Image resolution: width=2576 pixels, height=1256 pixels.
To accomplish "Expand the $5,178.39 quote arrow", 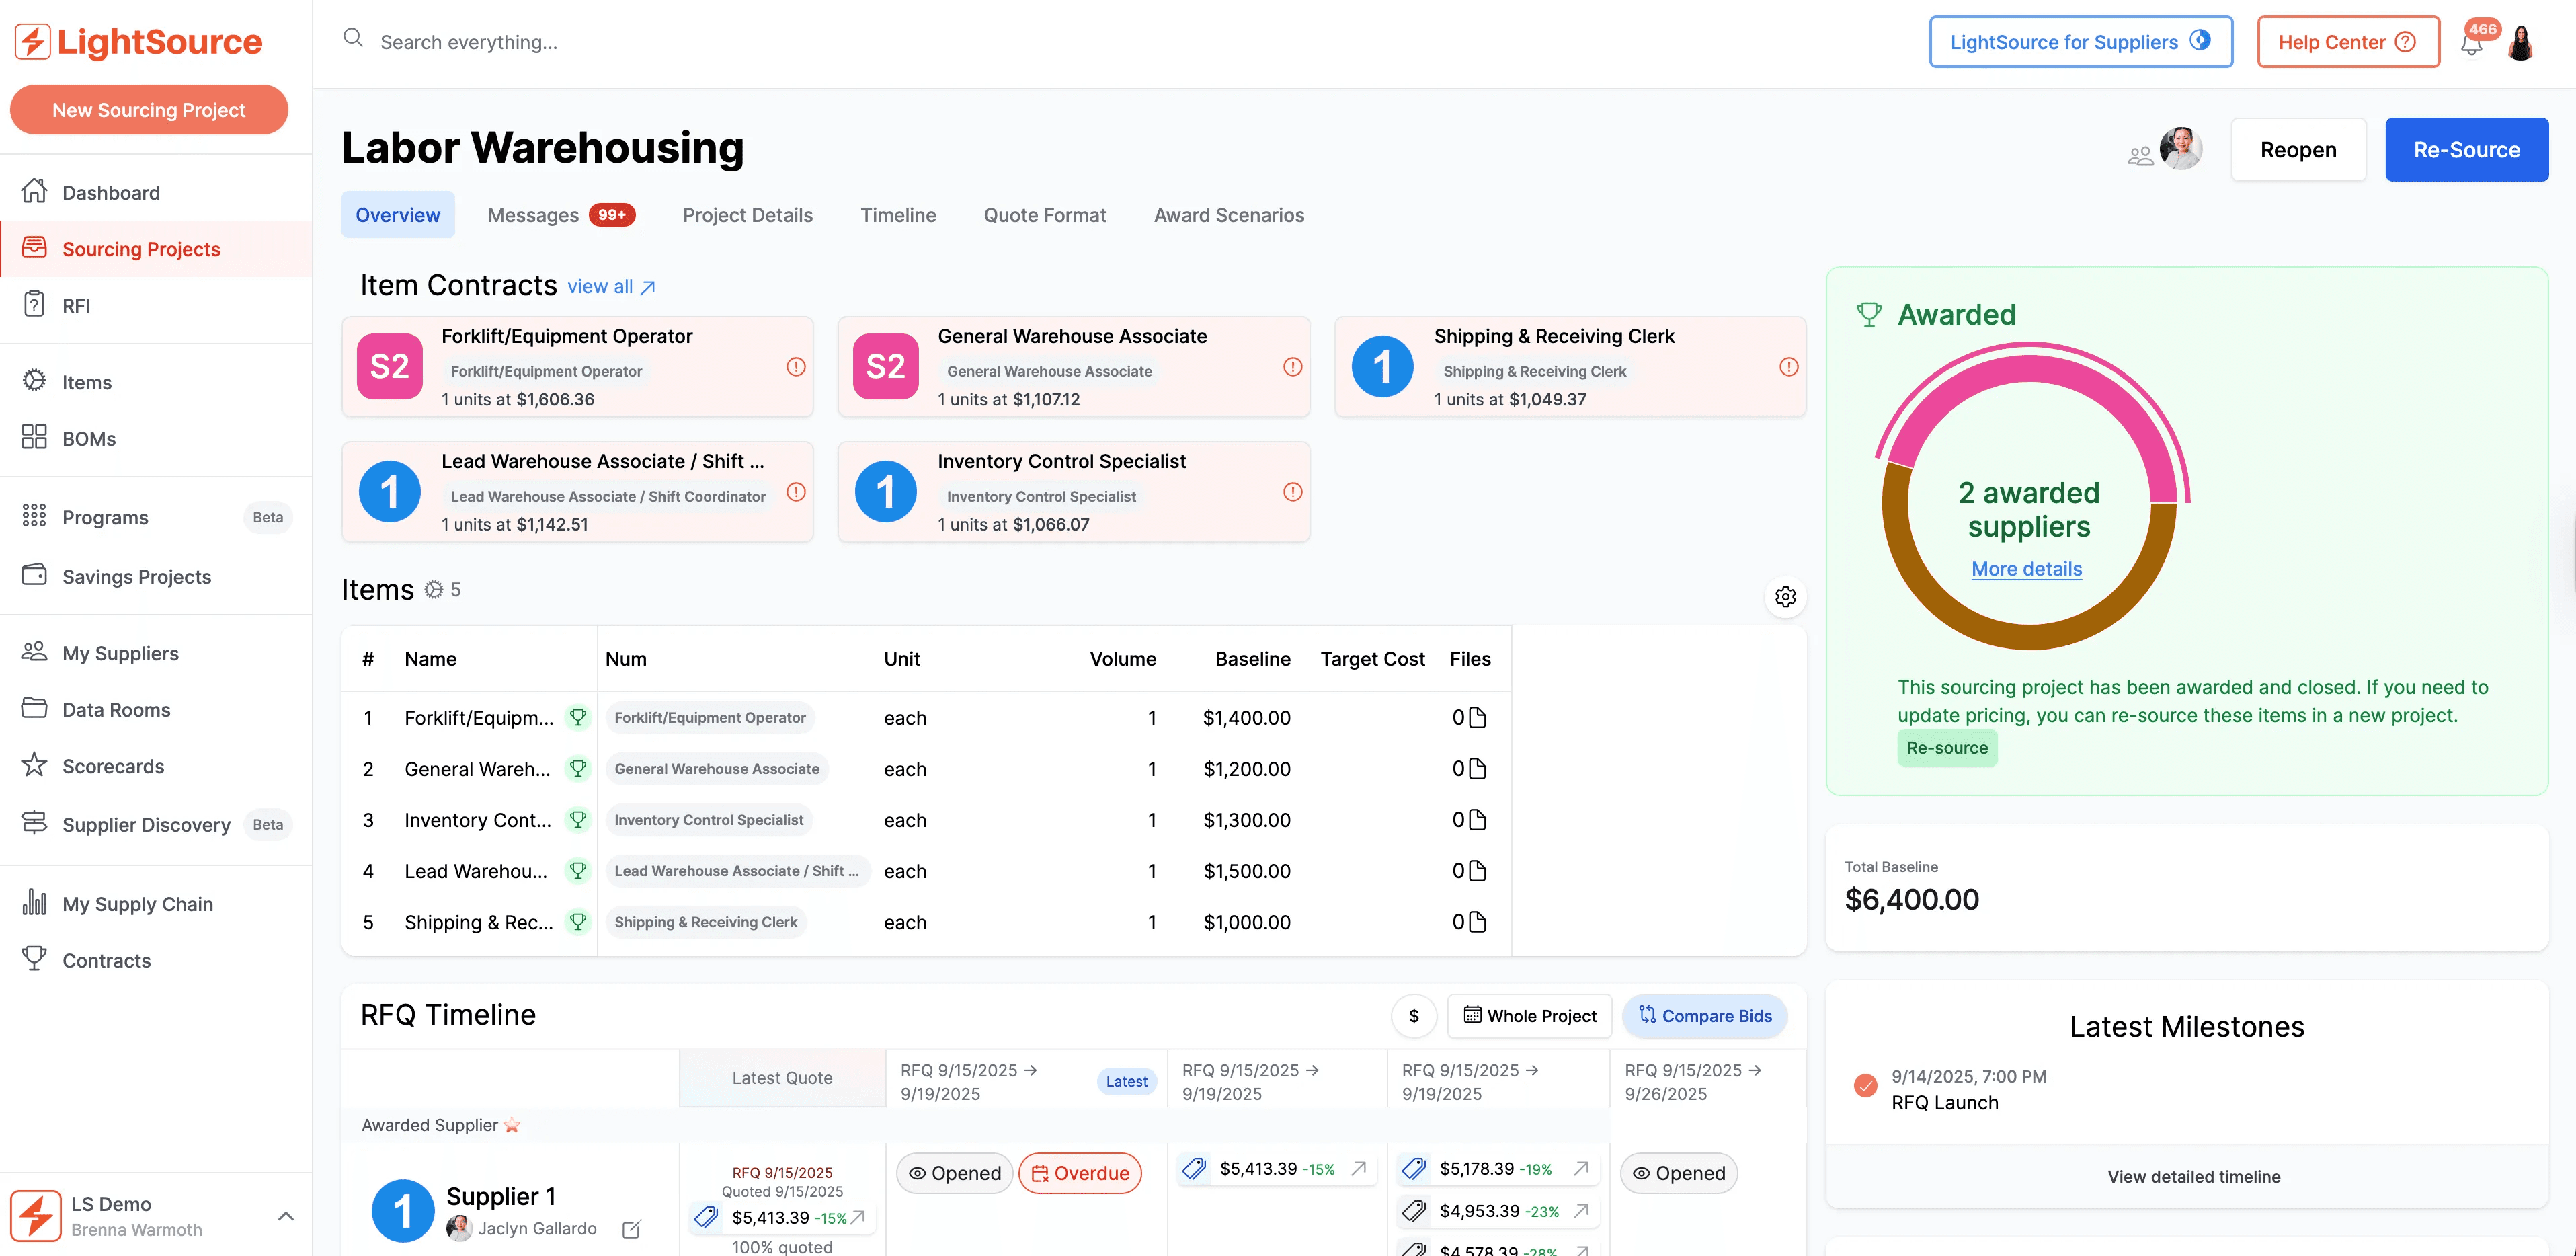I will (x=1581, y=1168).
